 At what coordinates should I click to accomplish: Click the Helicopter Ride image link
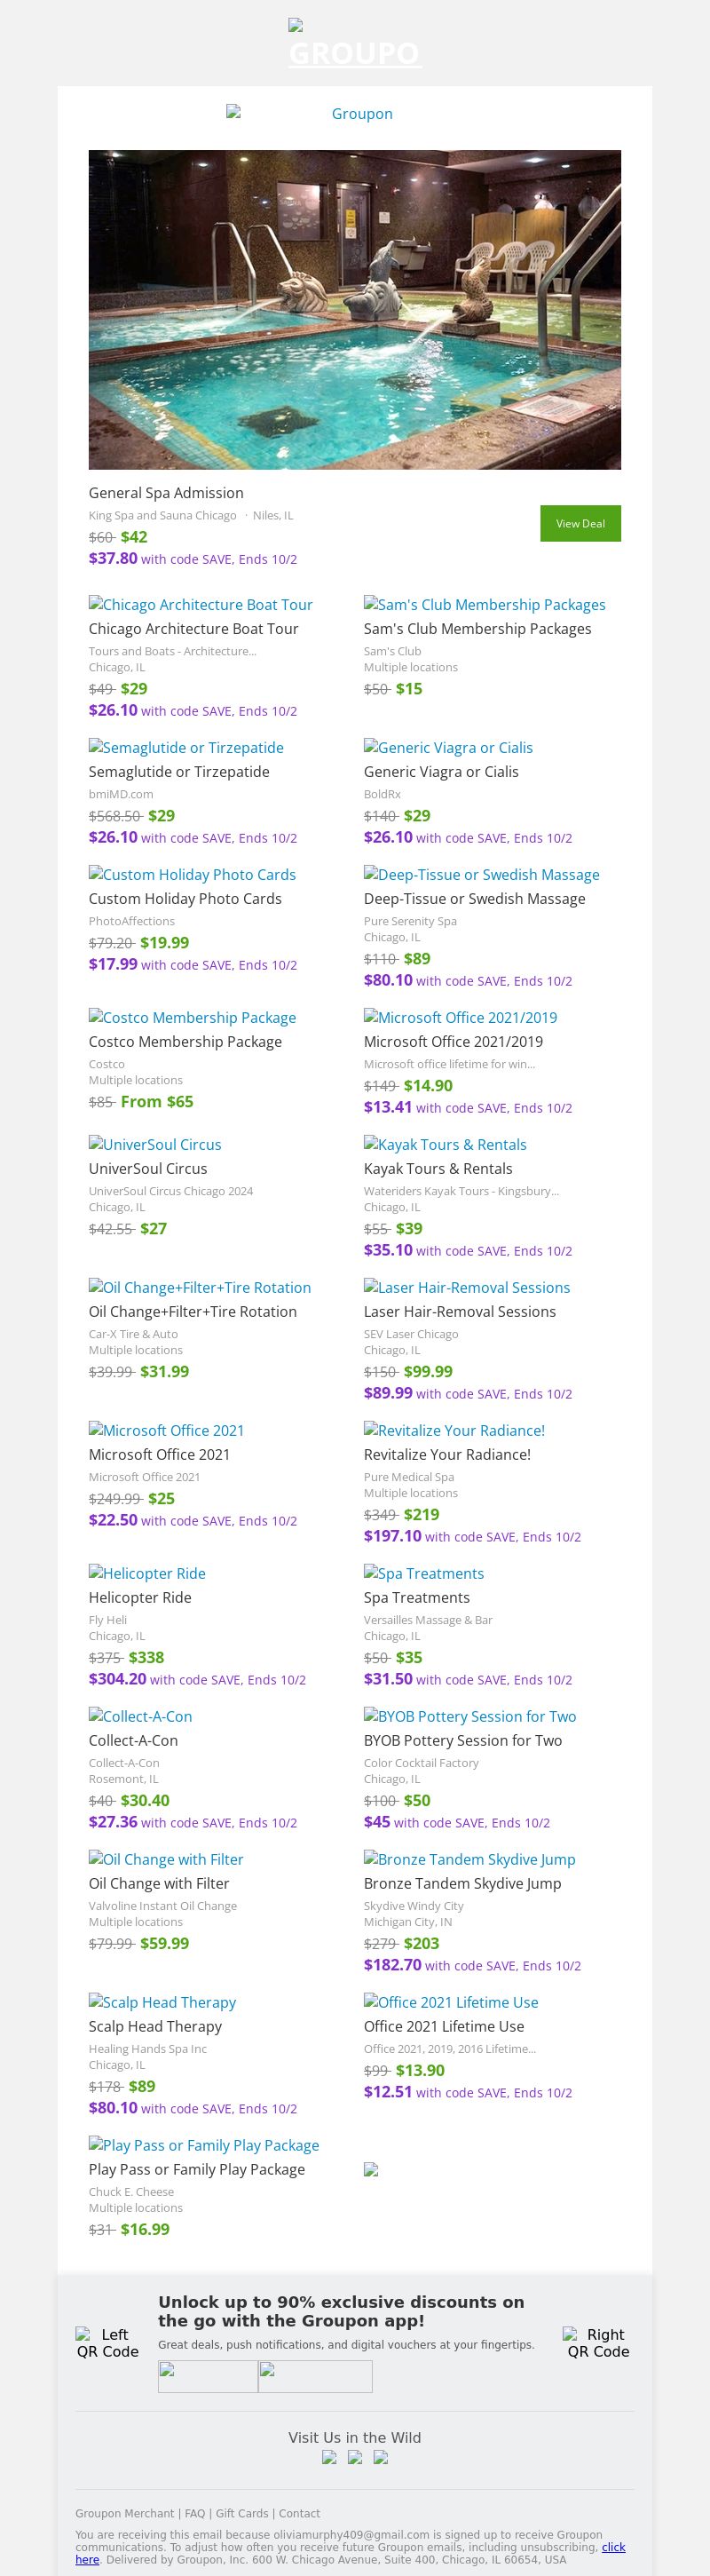coord(147,1573)
